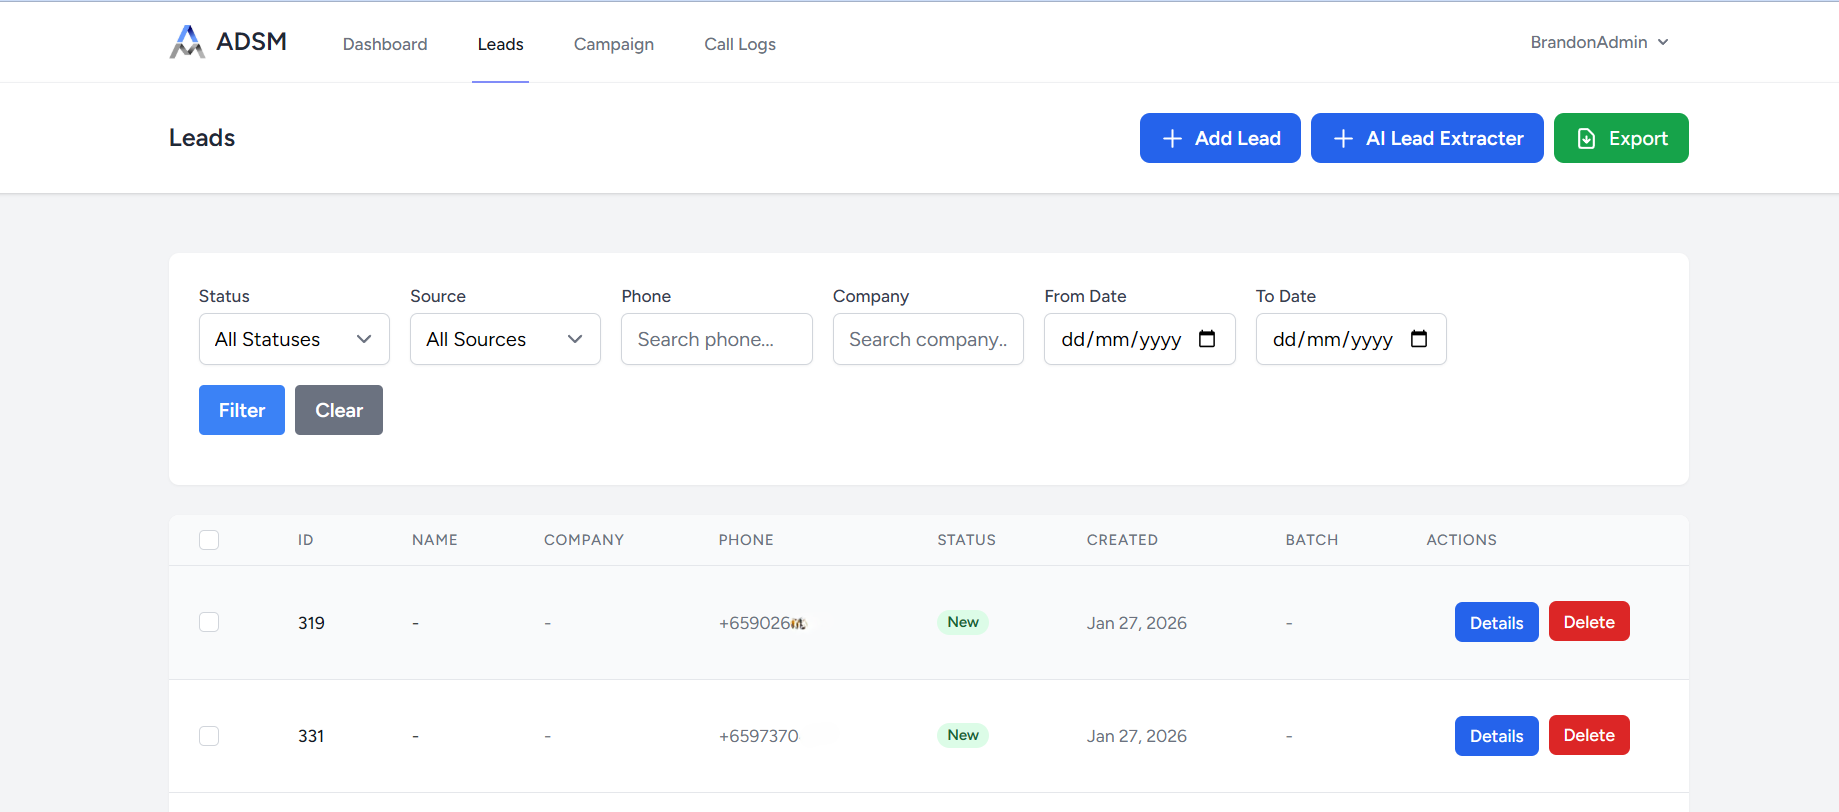Check the box for lead 331
The width and height of the screenshot is (1839, 812).
pos(209,736)
